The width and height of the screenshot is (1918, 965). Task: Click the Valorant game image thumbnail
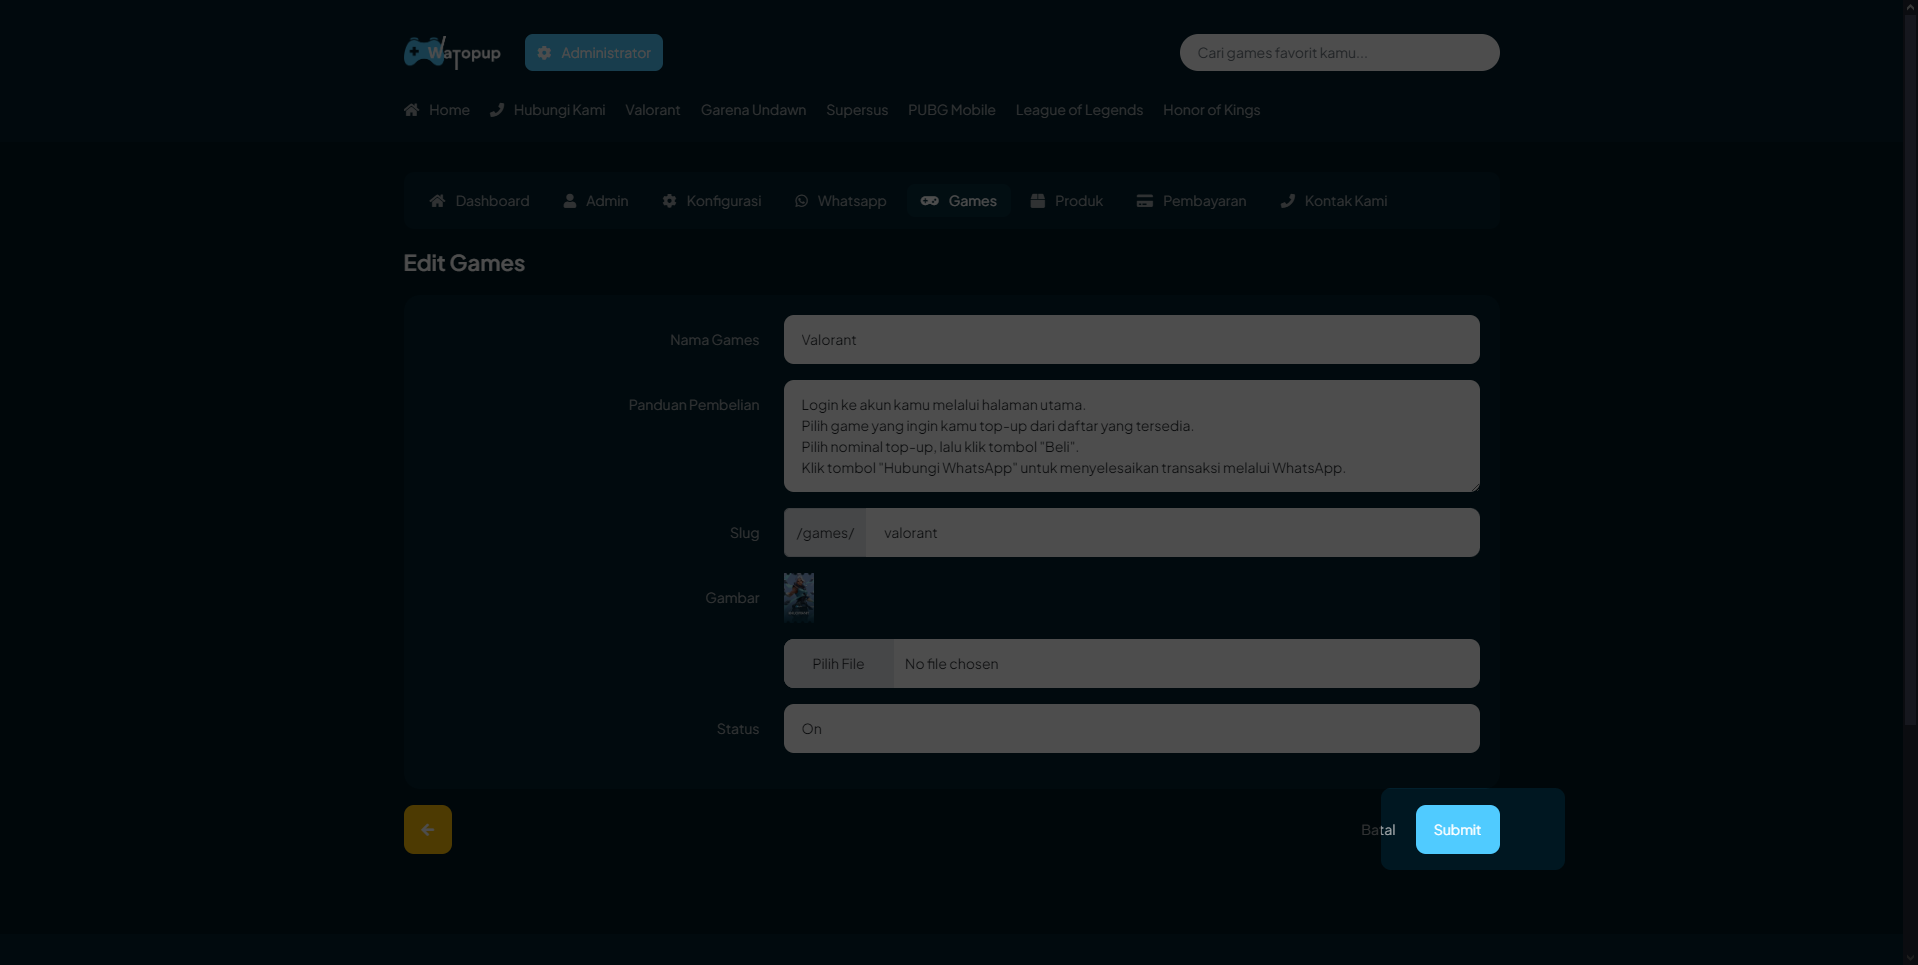click(799, 598)
